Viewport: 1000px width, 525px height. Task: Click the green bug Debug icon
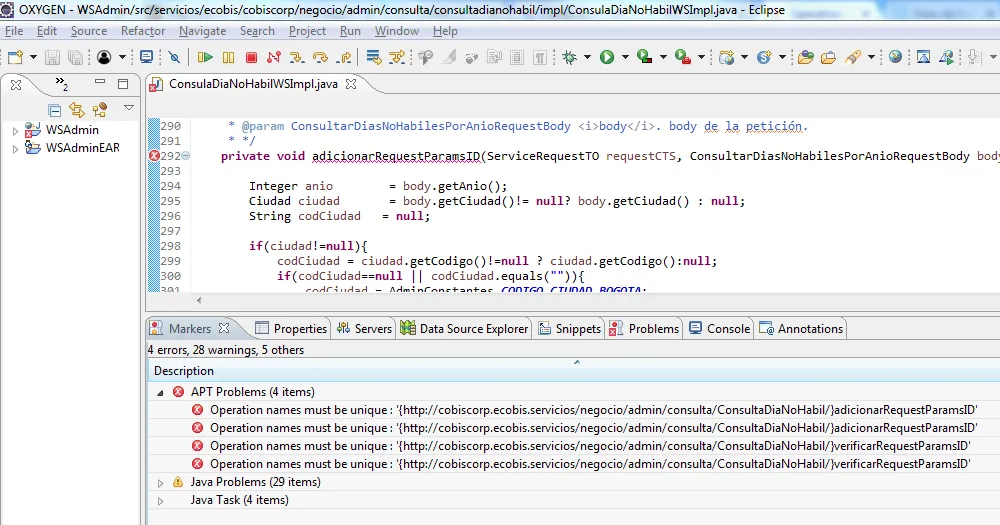coord(570,57)
